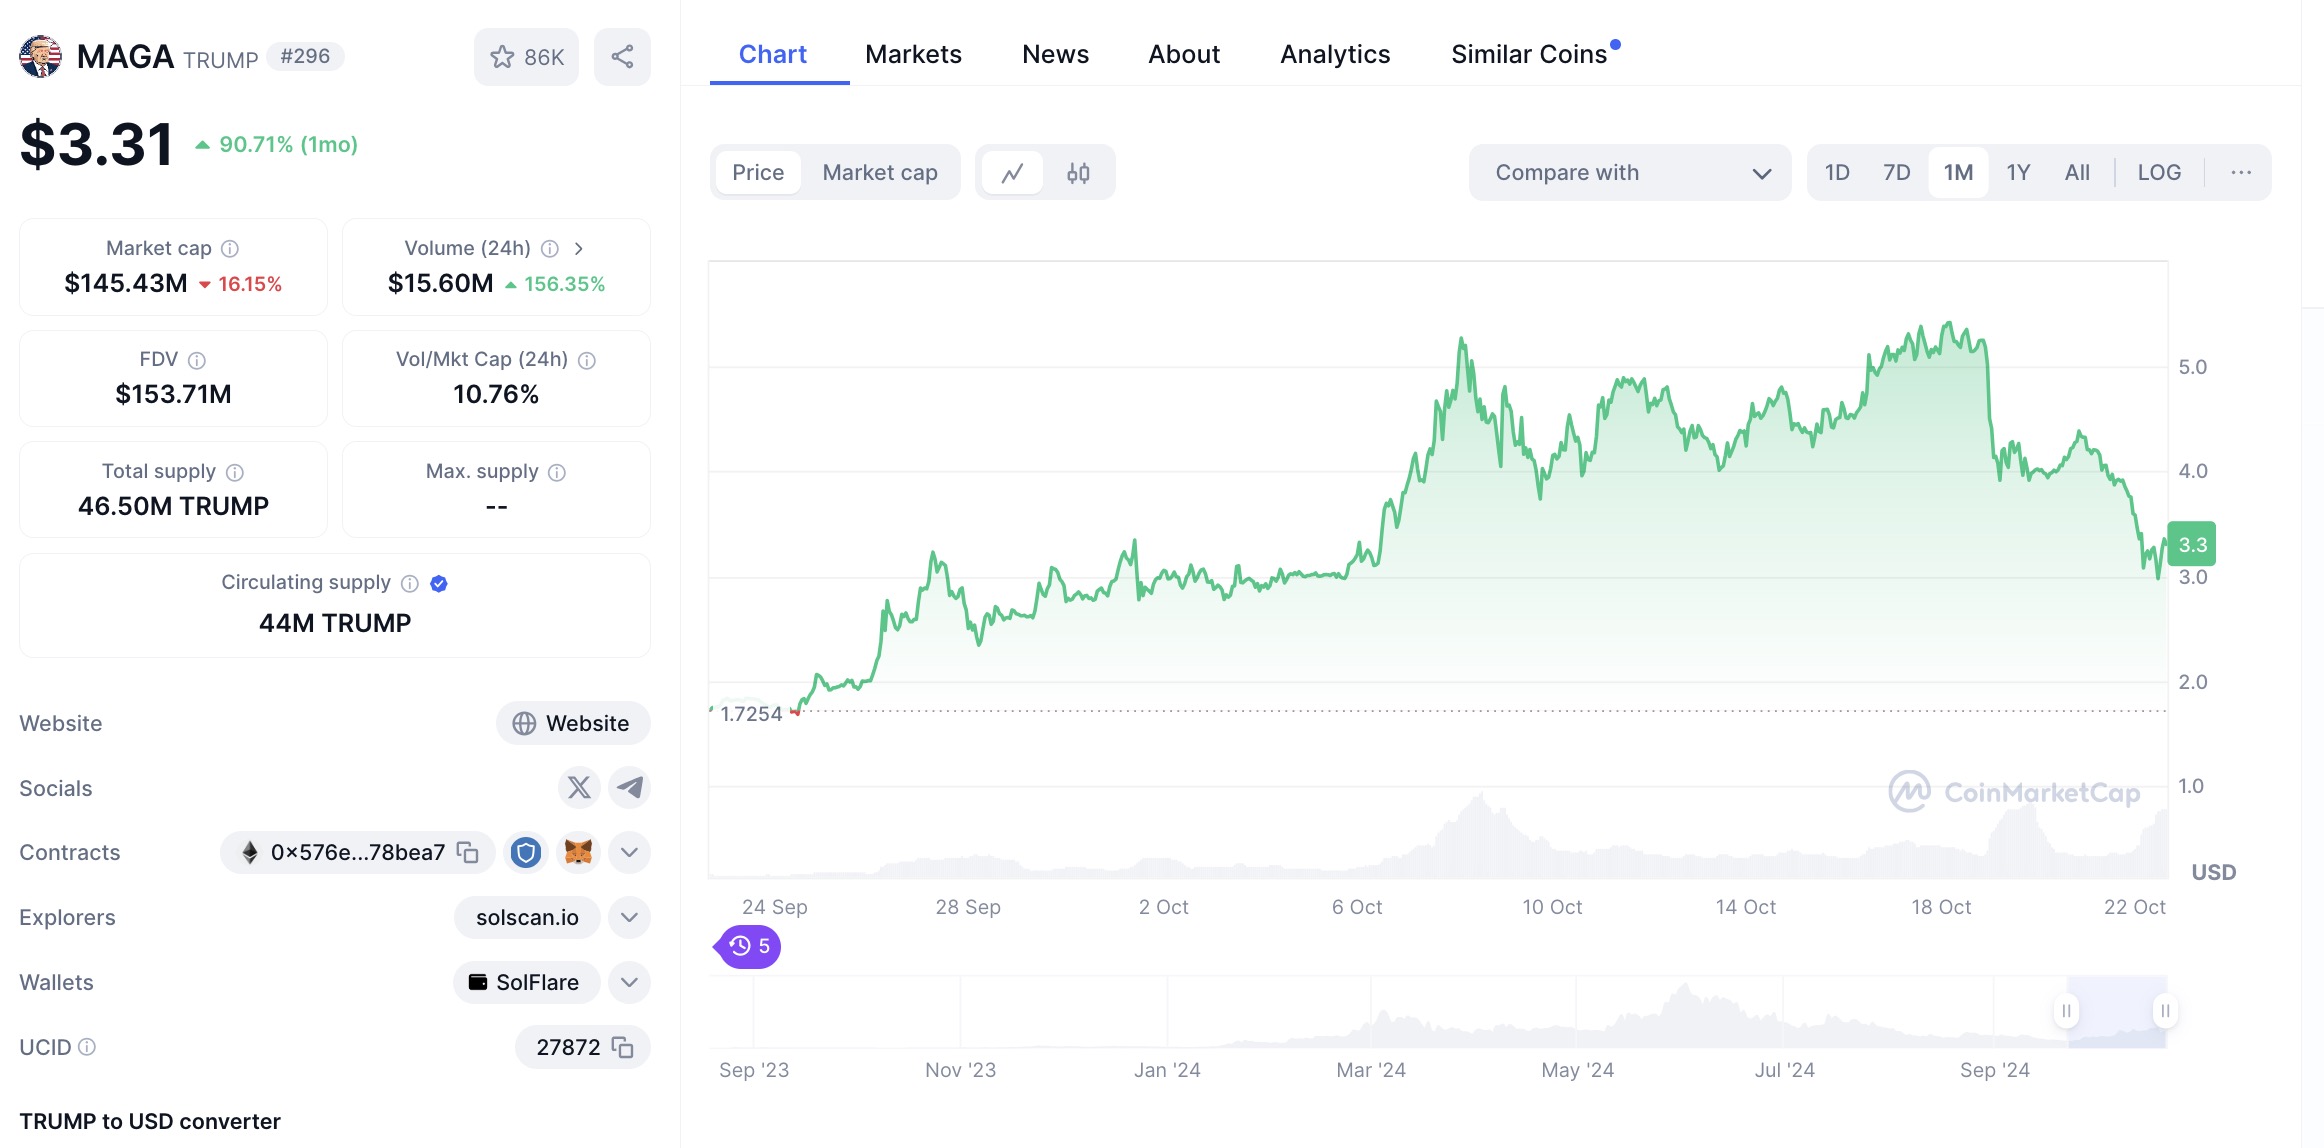
Task: Click Vol/Mkt Cap (24h) info icon
Action: pos(587,360)
